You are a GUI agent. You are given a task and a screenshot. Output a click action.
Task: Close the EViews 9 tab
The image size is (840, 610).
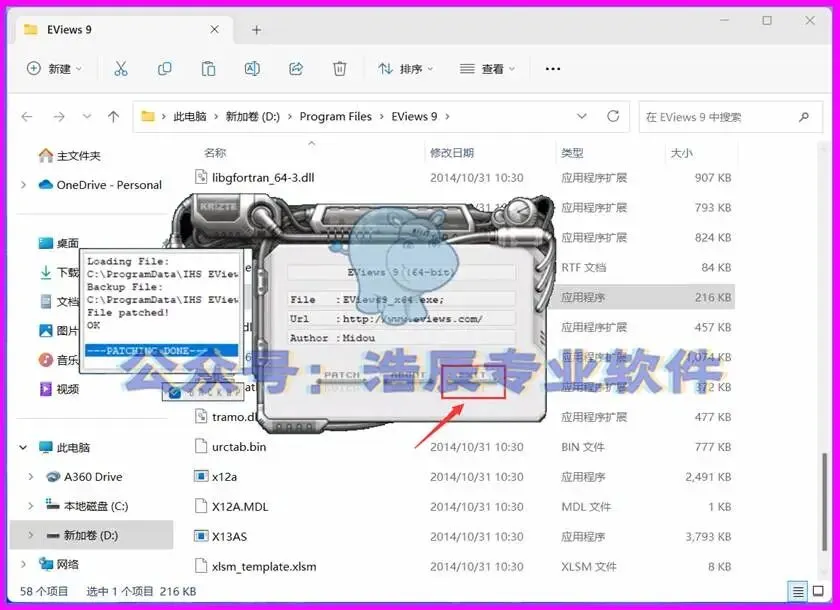214,29
